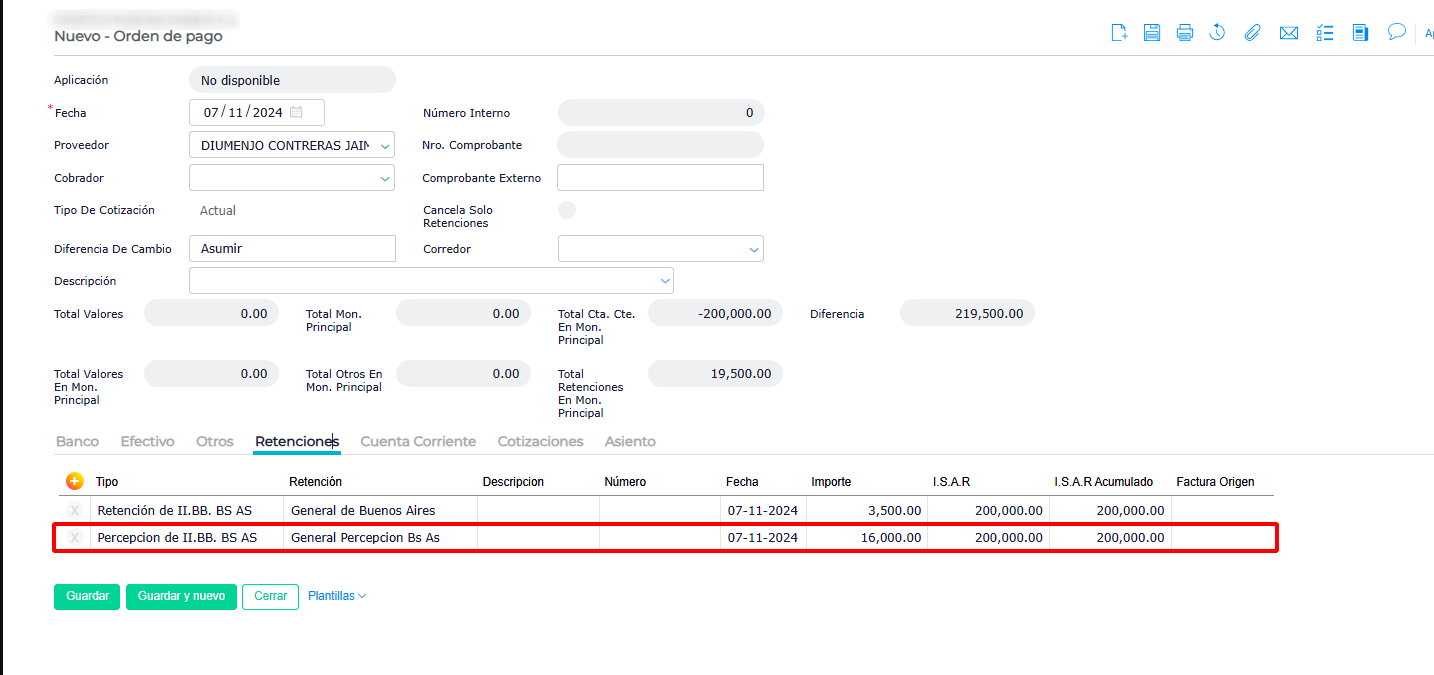Expand the Proveedor dropdown

(384, 146)
